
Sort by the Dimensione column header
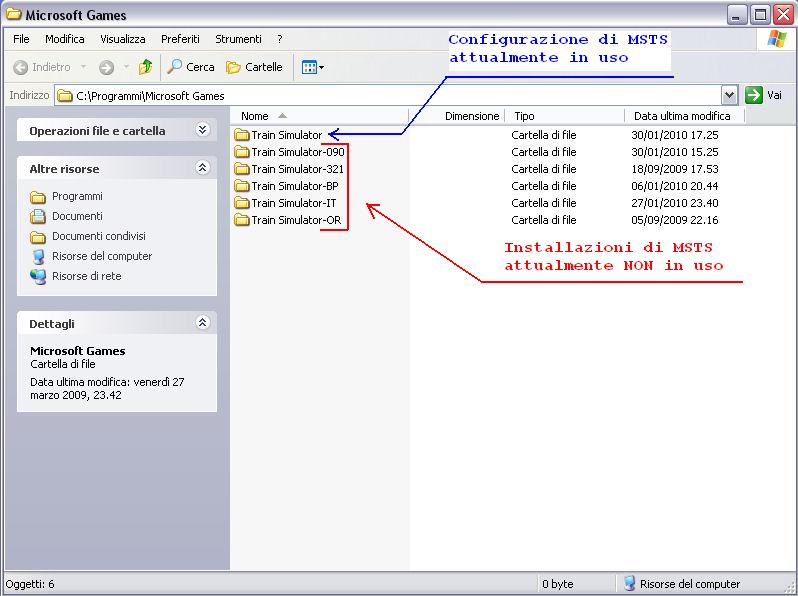[457, 116]
